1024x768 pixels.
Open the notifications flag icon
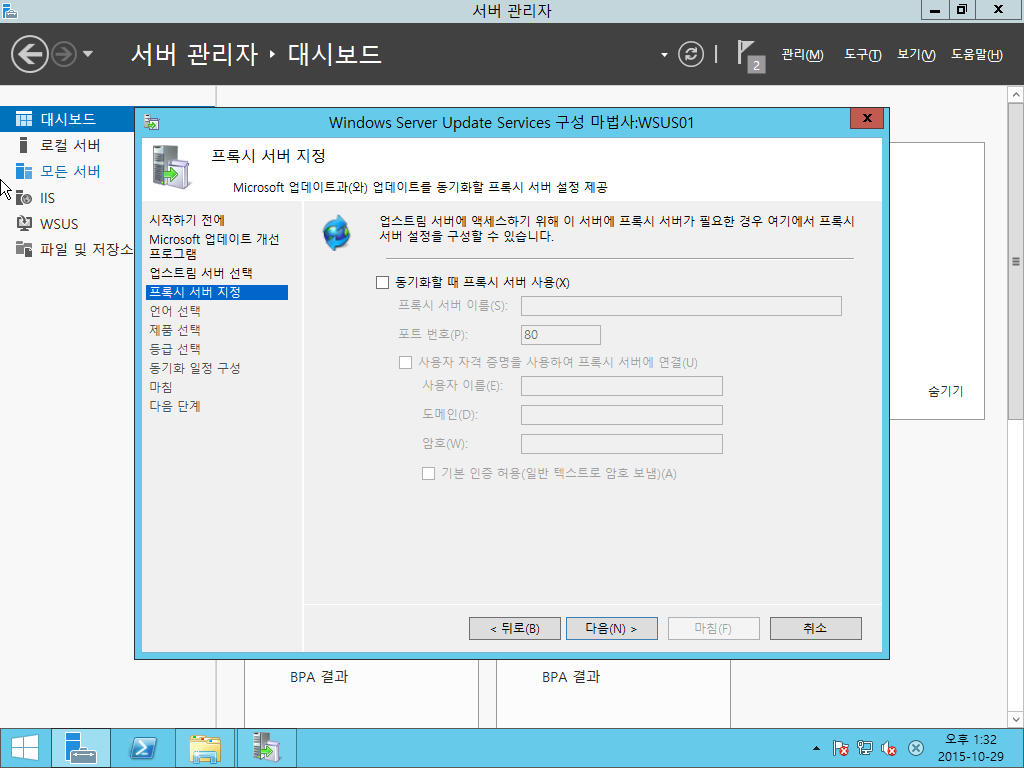pyautogui.click(x=750, y=56)
